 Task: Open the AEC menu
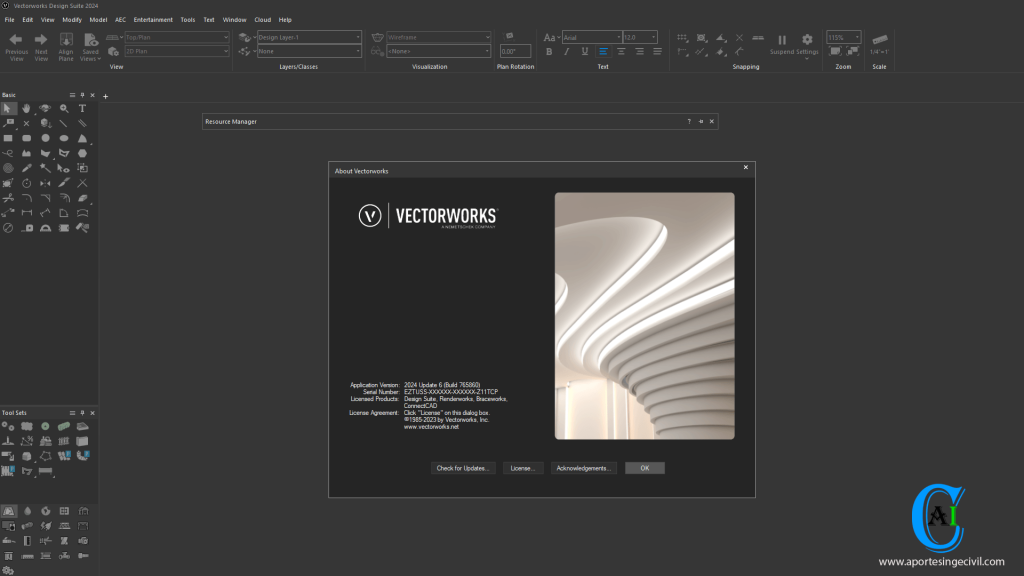[120, 20]
